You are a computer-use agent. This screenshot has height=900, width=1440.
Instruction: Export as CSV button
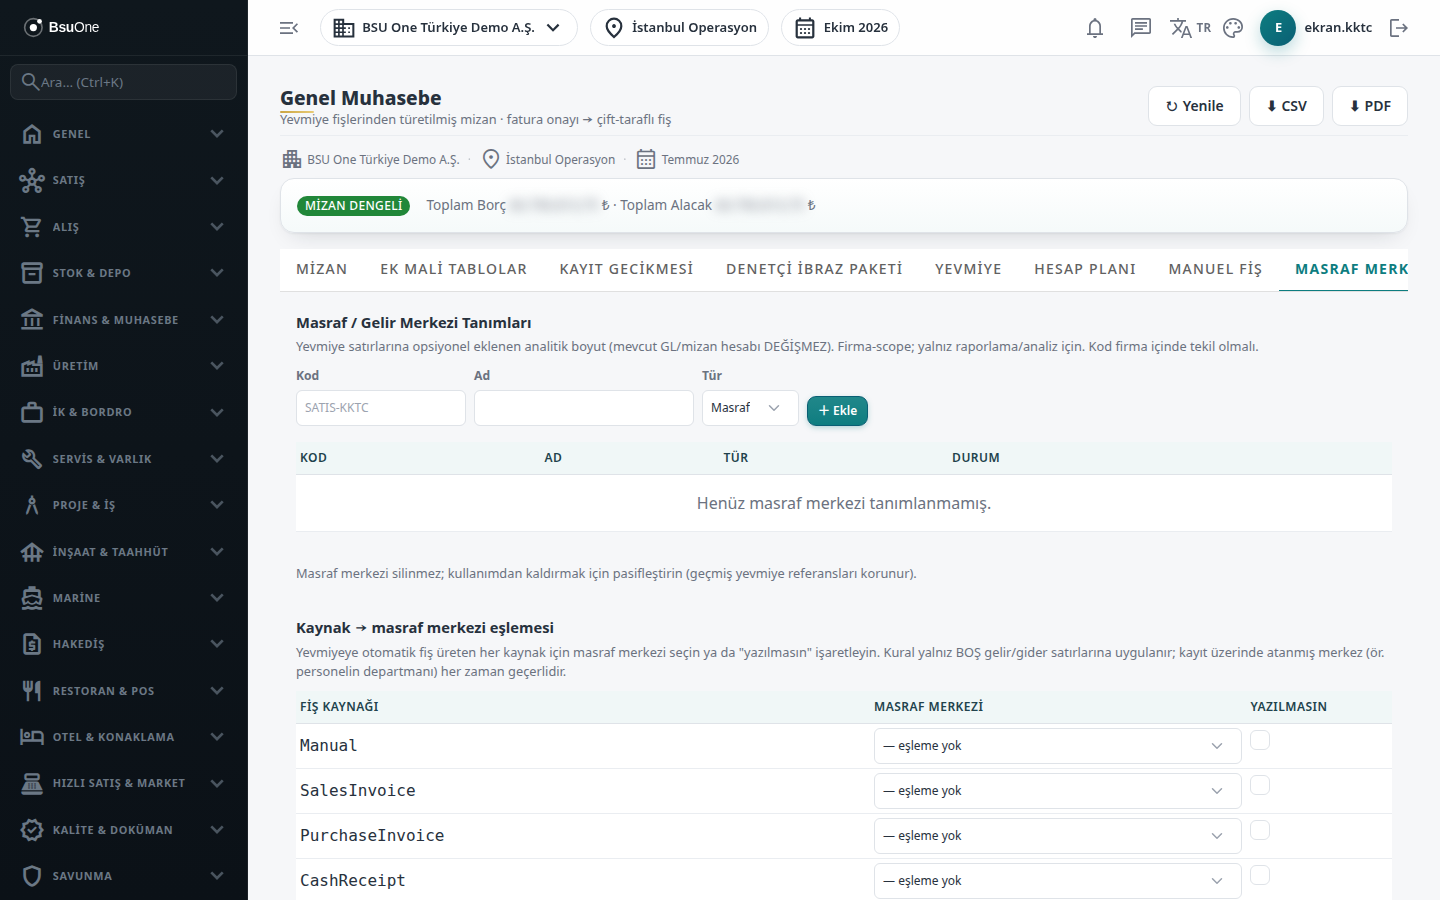click(x=1286, y=106)
